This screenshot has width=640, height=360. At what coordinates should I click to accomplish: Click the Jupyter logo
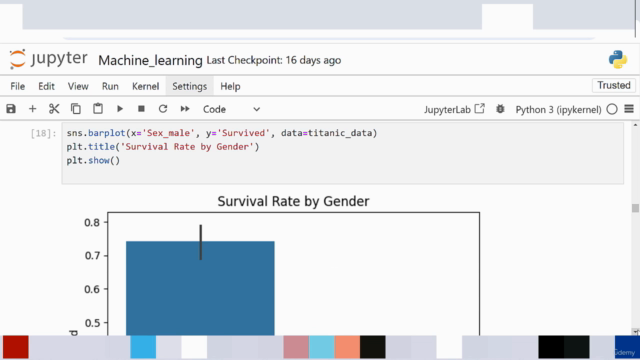pos(48,59)
